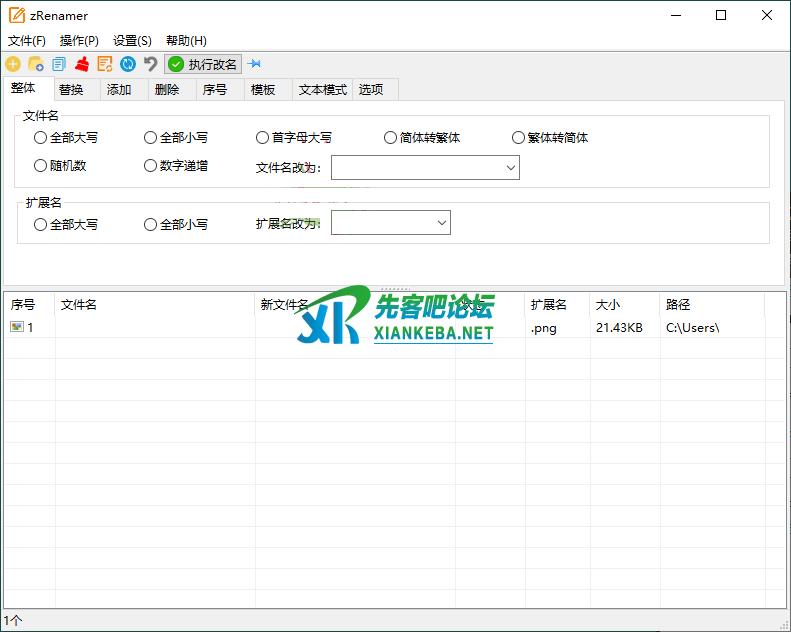Click the undo arrow icon

tap(151, 64)
